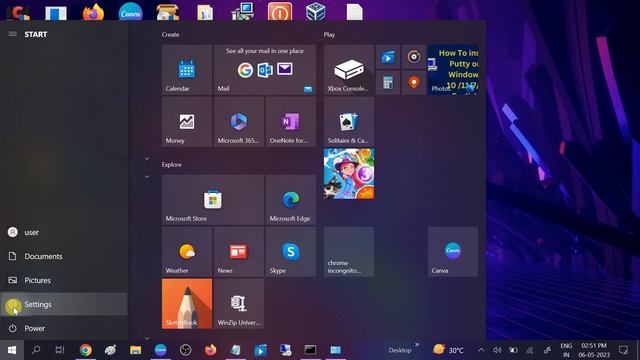640x360 pixels.
Task: Open the user account menu
Action: [64, 232]
